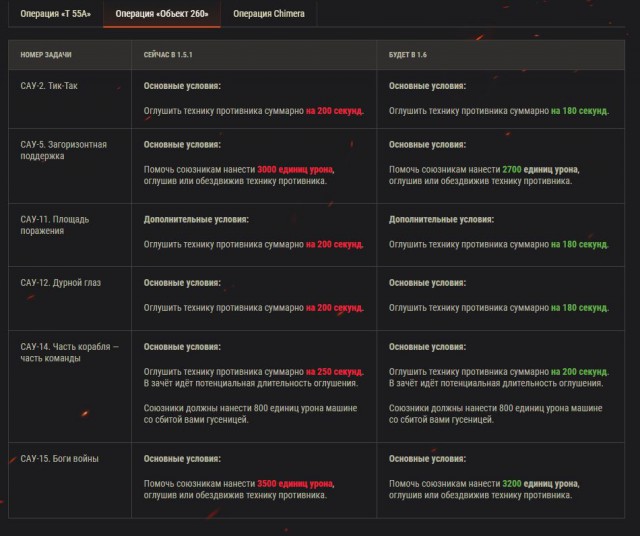Click green 'на 180 секунд' in САУ-2 row
Image resolution: width=640 pixels, height=536 pixels.
580,111
